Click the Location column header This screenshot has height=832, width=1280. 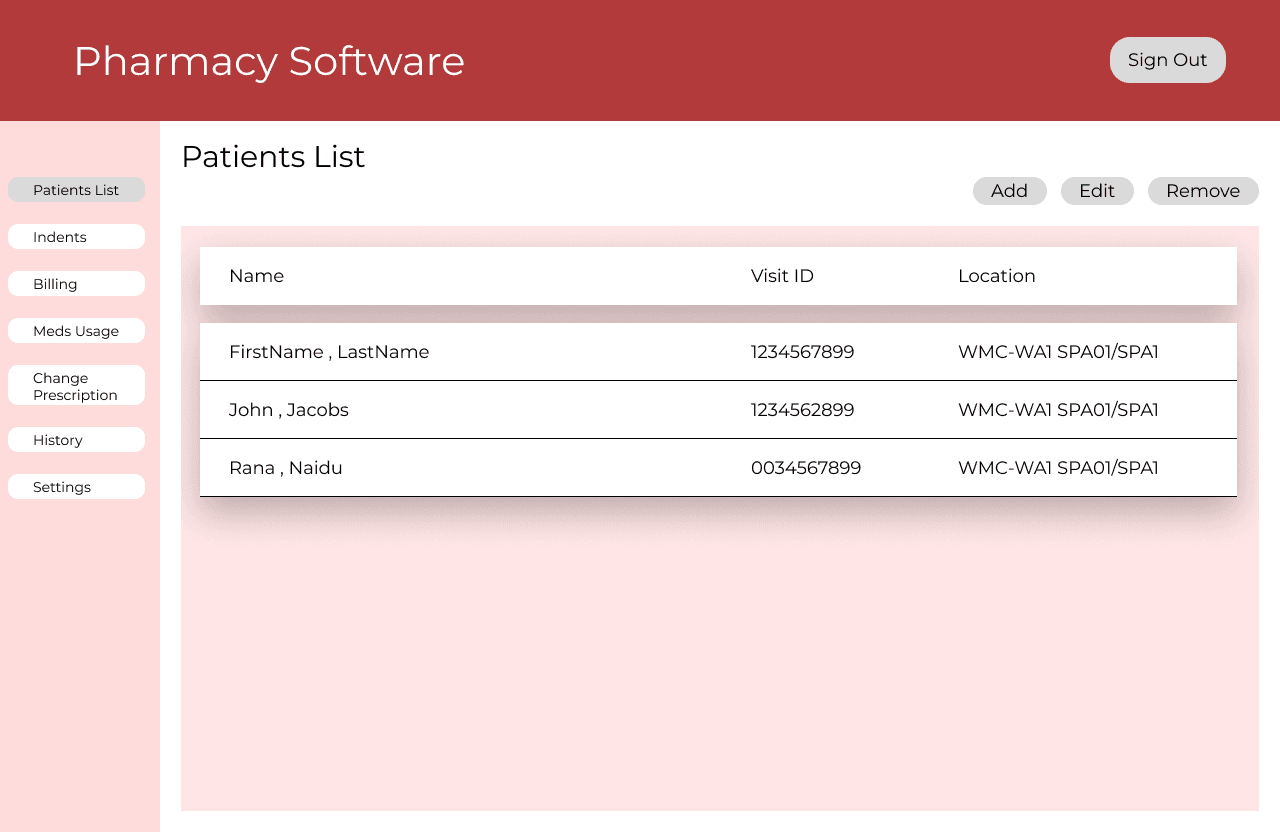[997, 276]
